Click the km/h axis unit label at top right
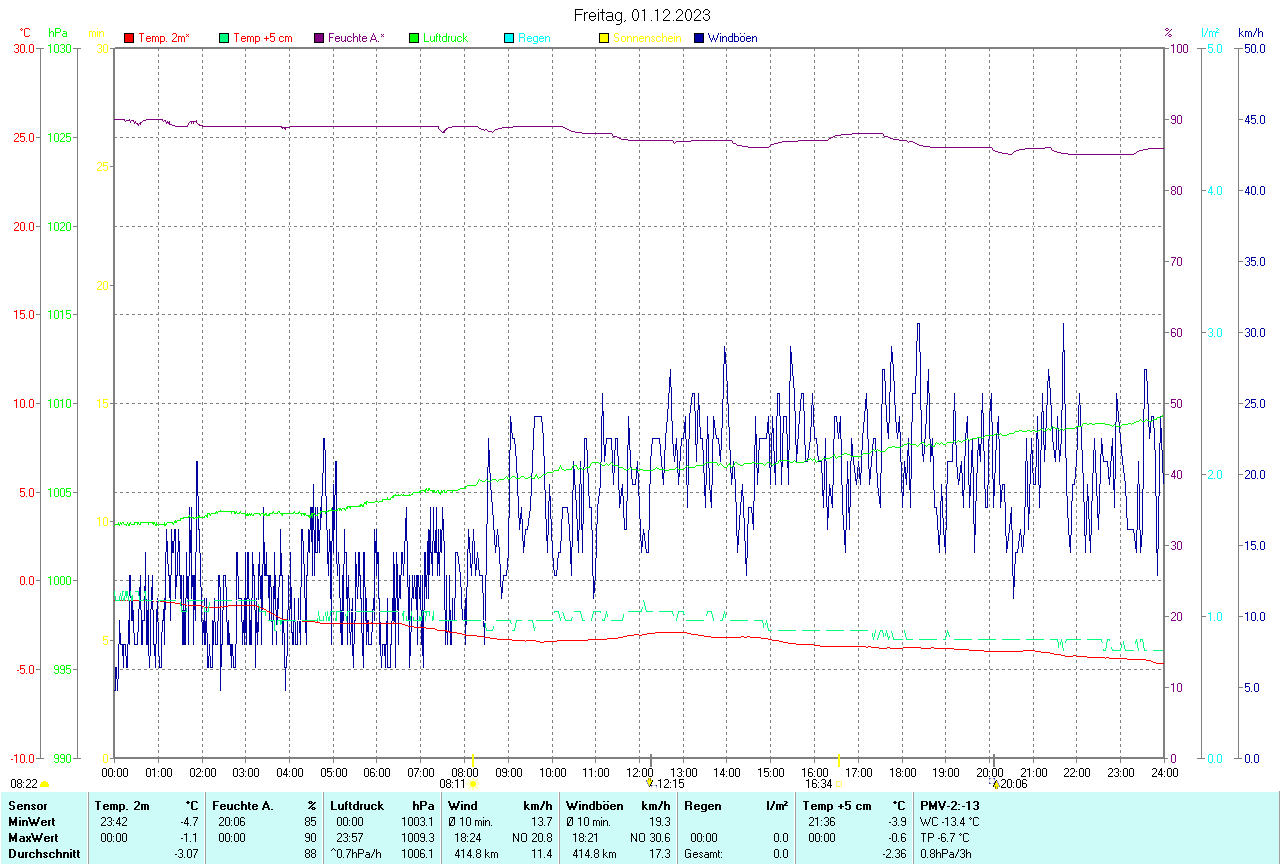 pos(1251,33)
